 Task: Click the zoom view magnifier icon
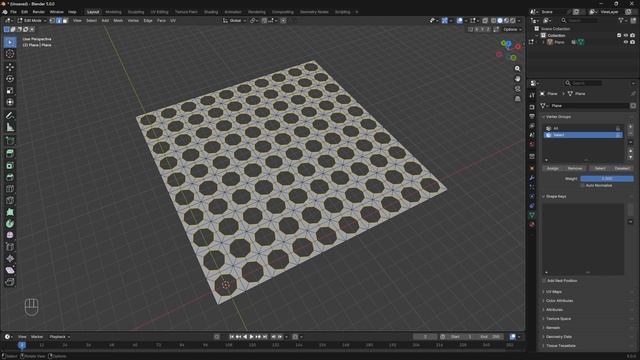click(x=517, y=69)
